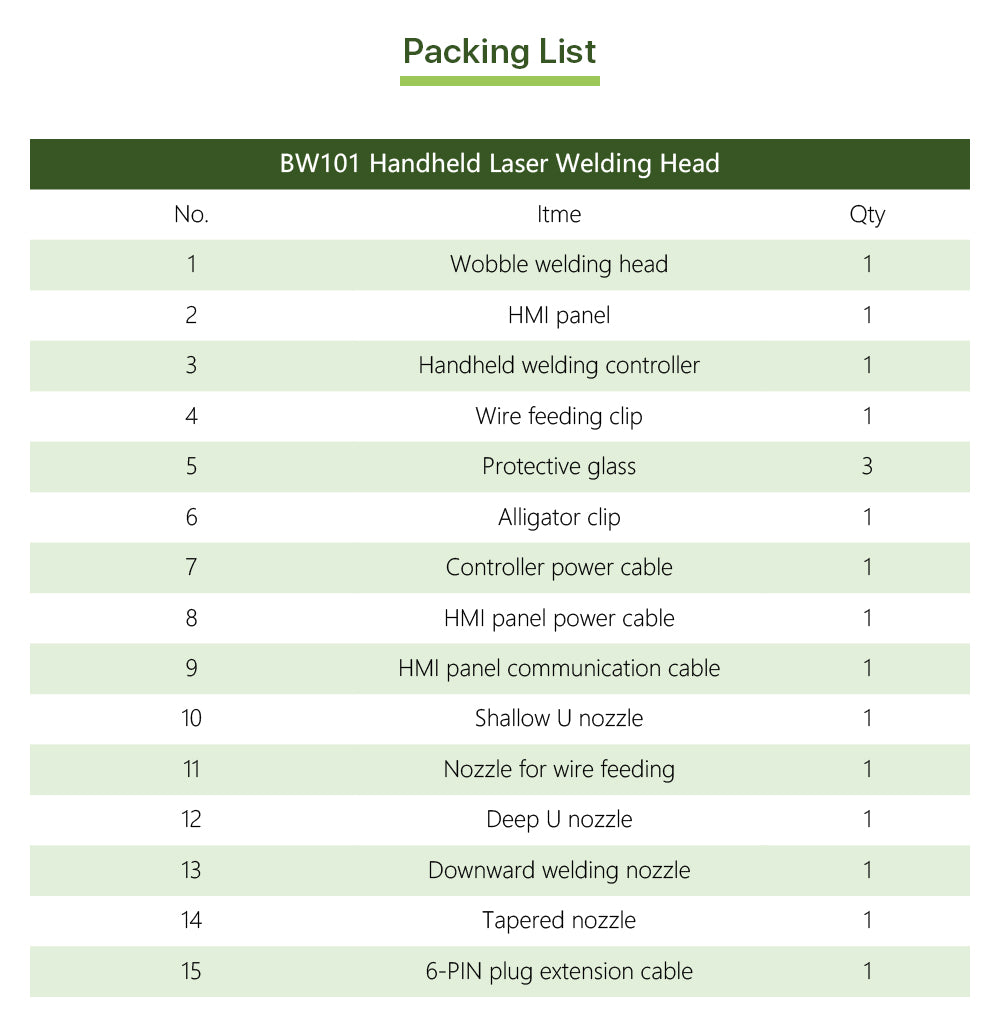The width and height of the screenshot is (1000, 1033).
Task: Click the Qty column header
Action: click(867, 214)
